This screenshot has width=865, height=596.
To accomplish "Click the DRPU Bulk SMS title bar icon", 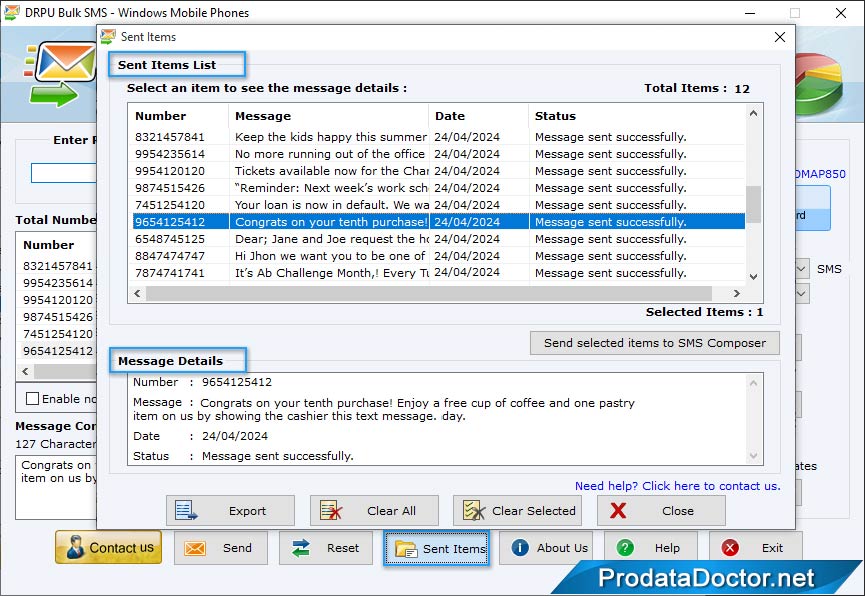I will pos(12,12).
